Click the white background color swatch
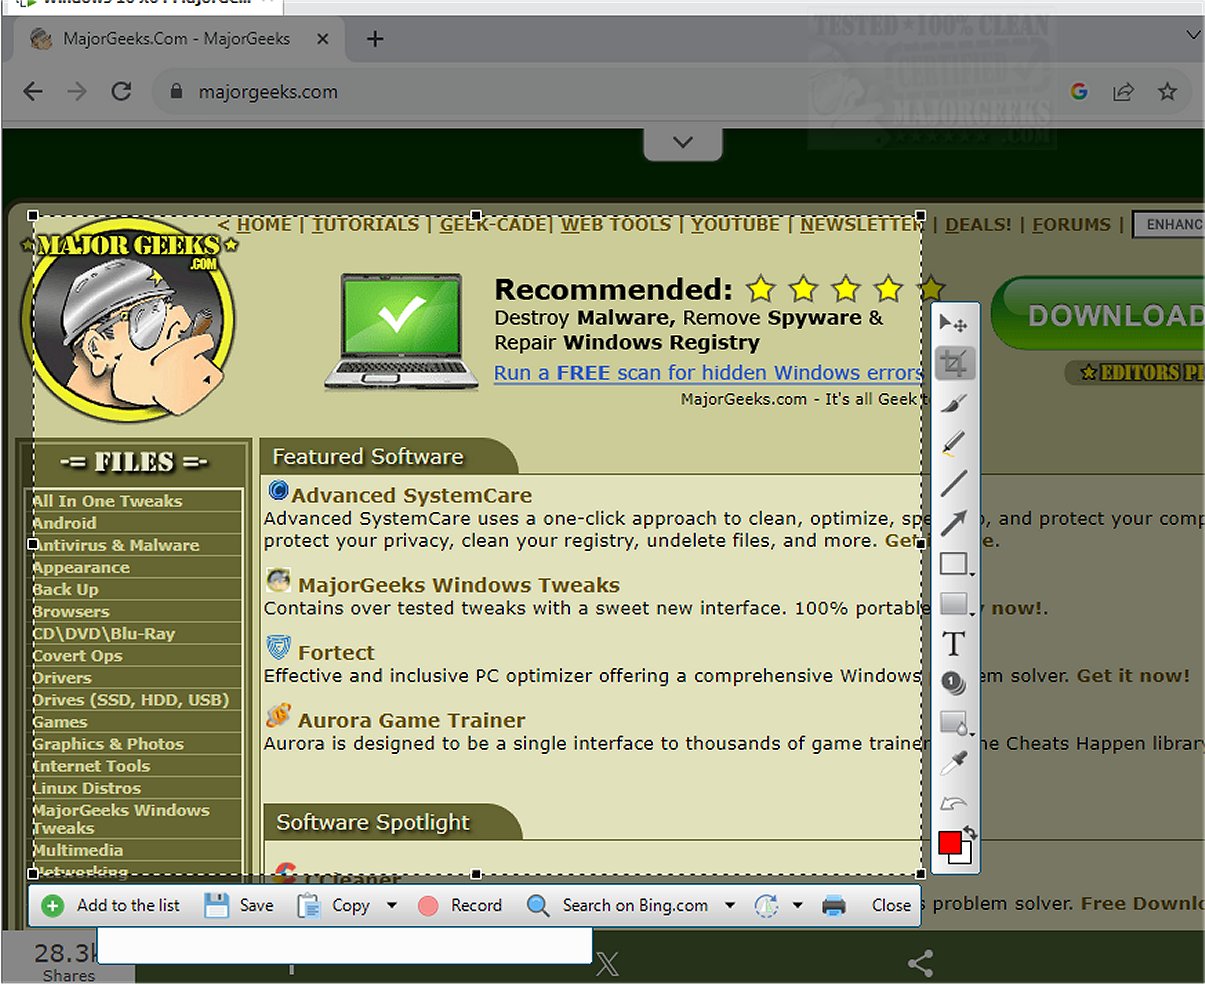 (964, 856)
